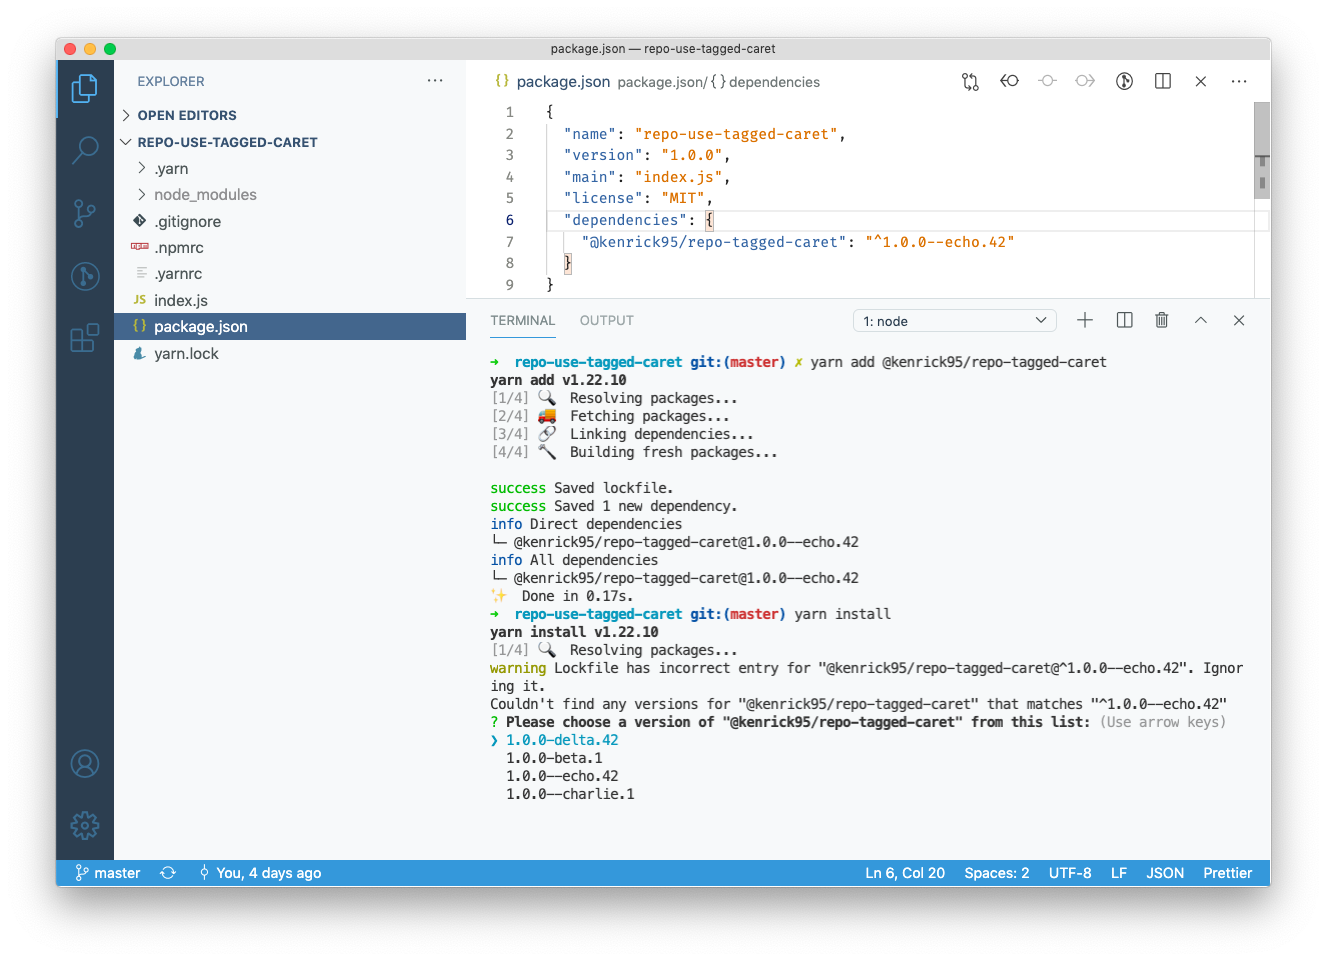Open the Source Control view icon
The image size is (1327, 961).
[85, 214]
